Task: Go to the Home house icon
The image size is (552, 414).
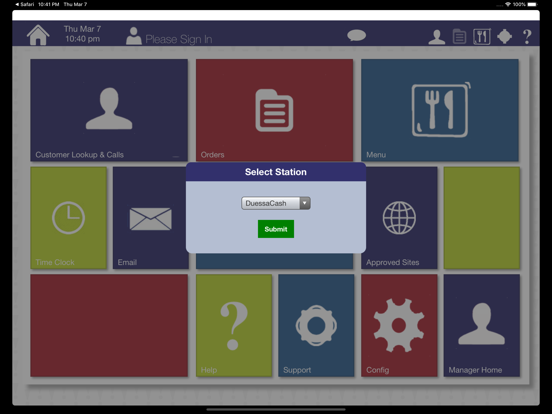Action: [38, 35]
